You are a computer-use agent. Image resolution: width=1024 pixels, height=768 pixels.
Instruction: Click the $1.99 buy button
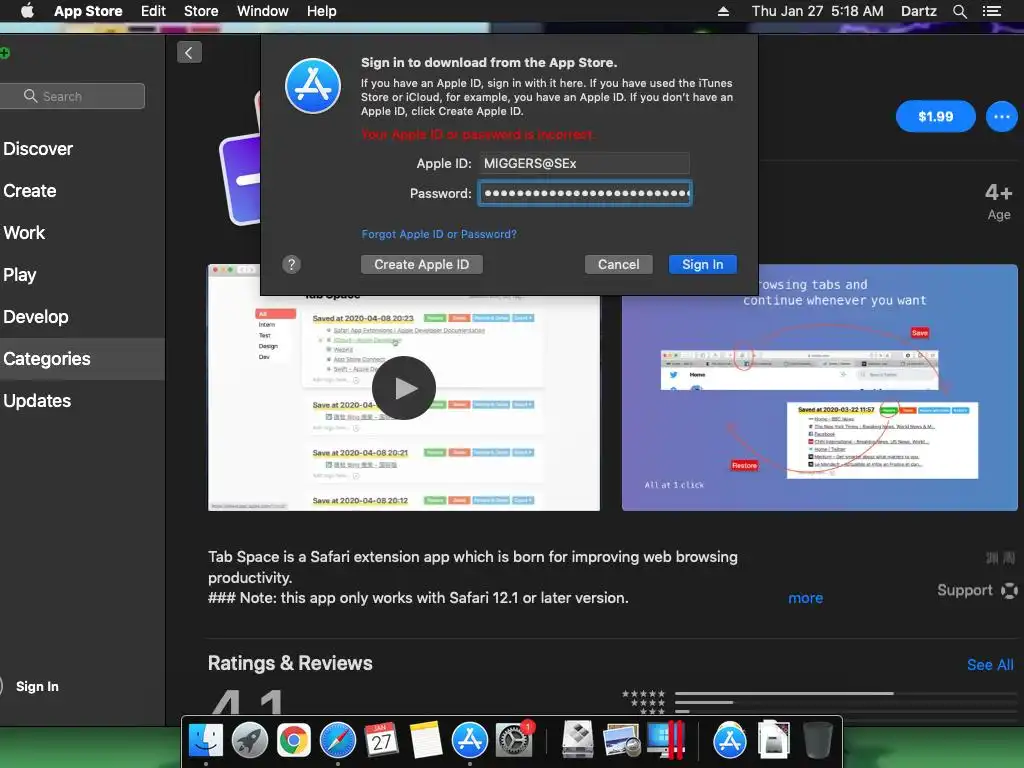click(x=935, y=117)
